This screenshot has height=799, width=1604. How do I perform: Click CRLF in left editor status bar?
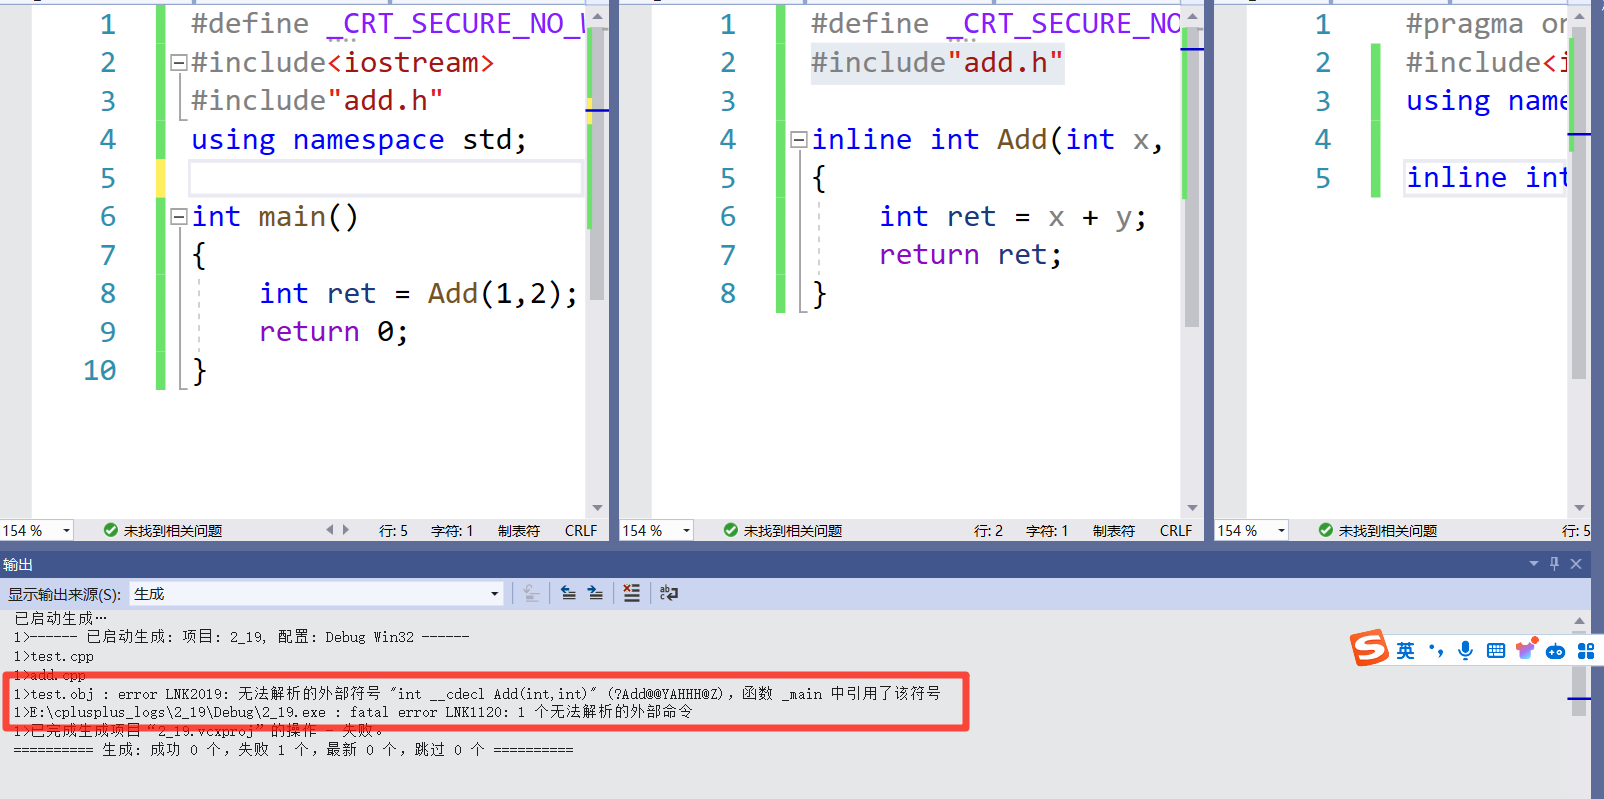(581, 531)
